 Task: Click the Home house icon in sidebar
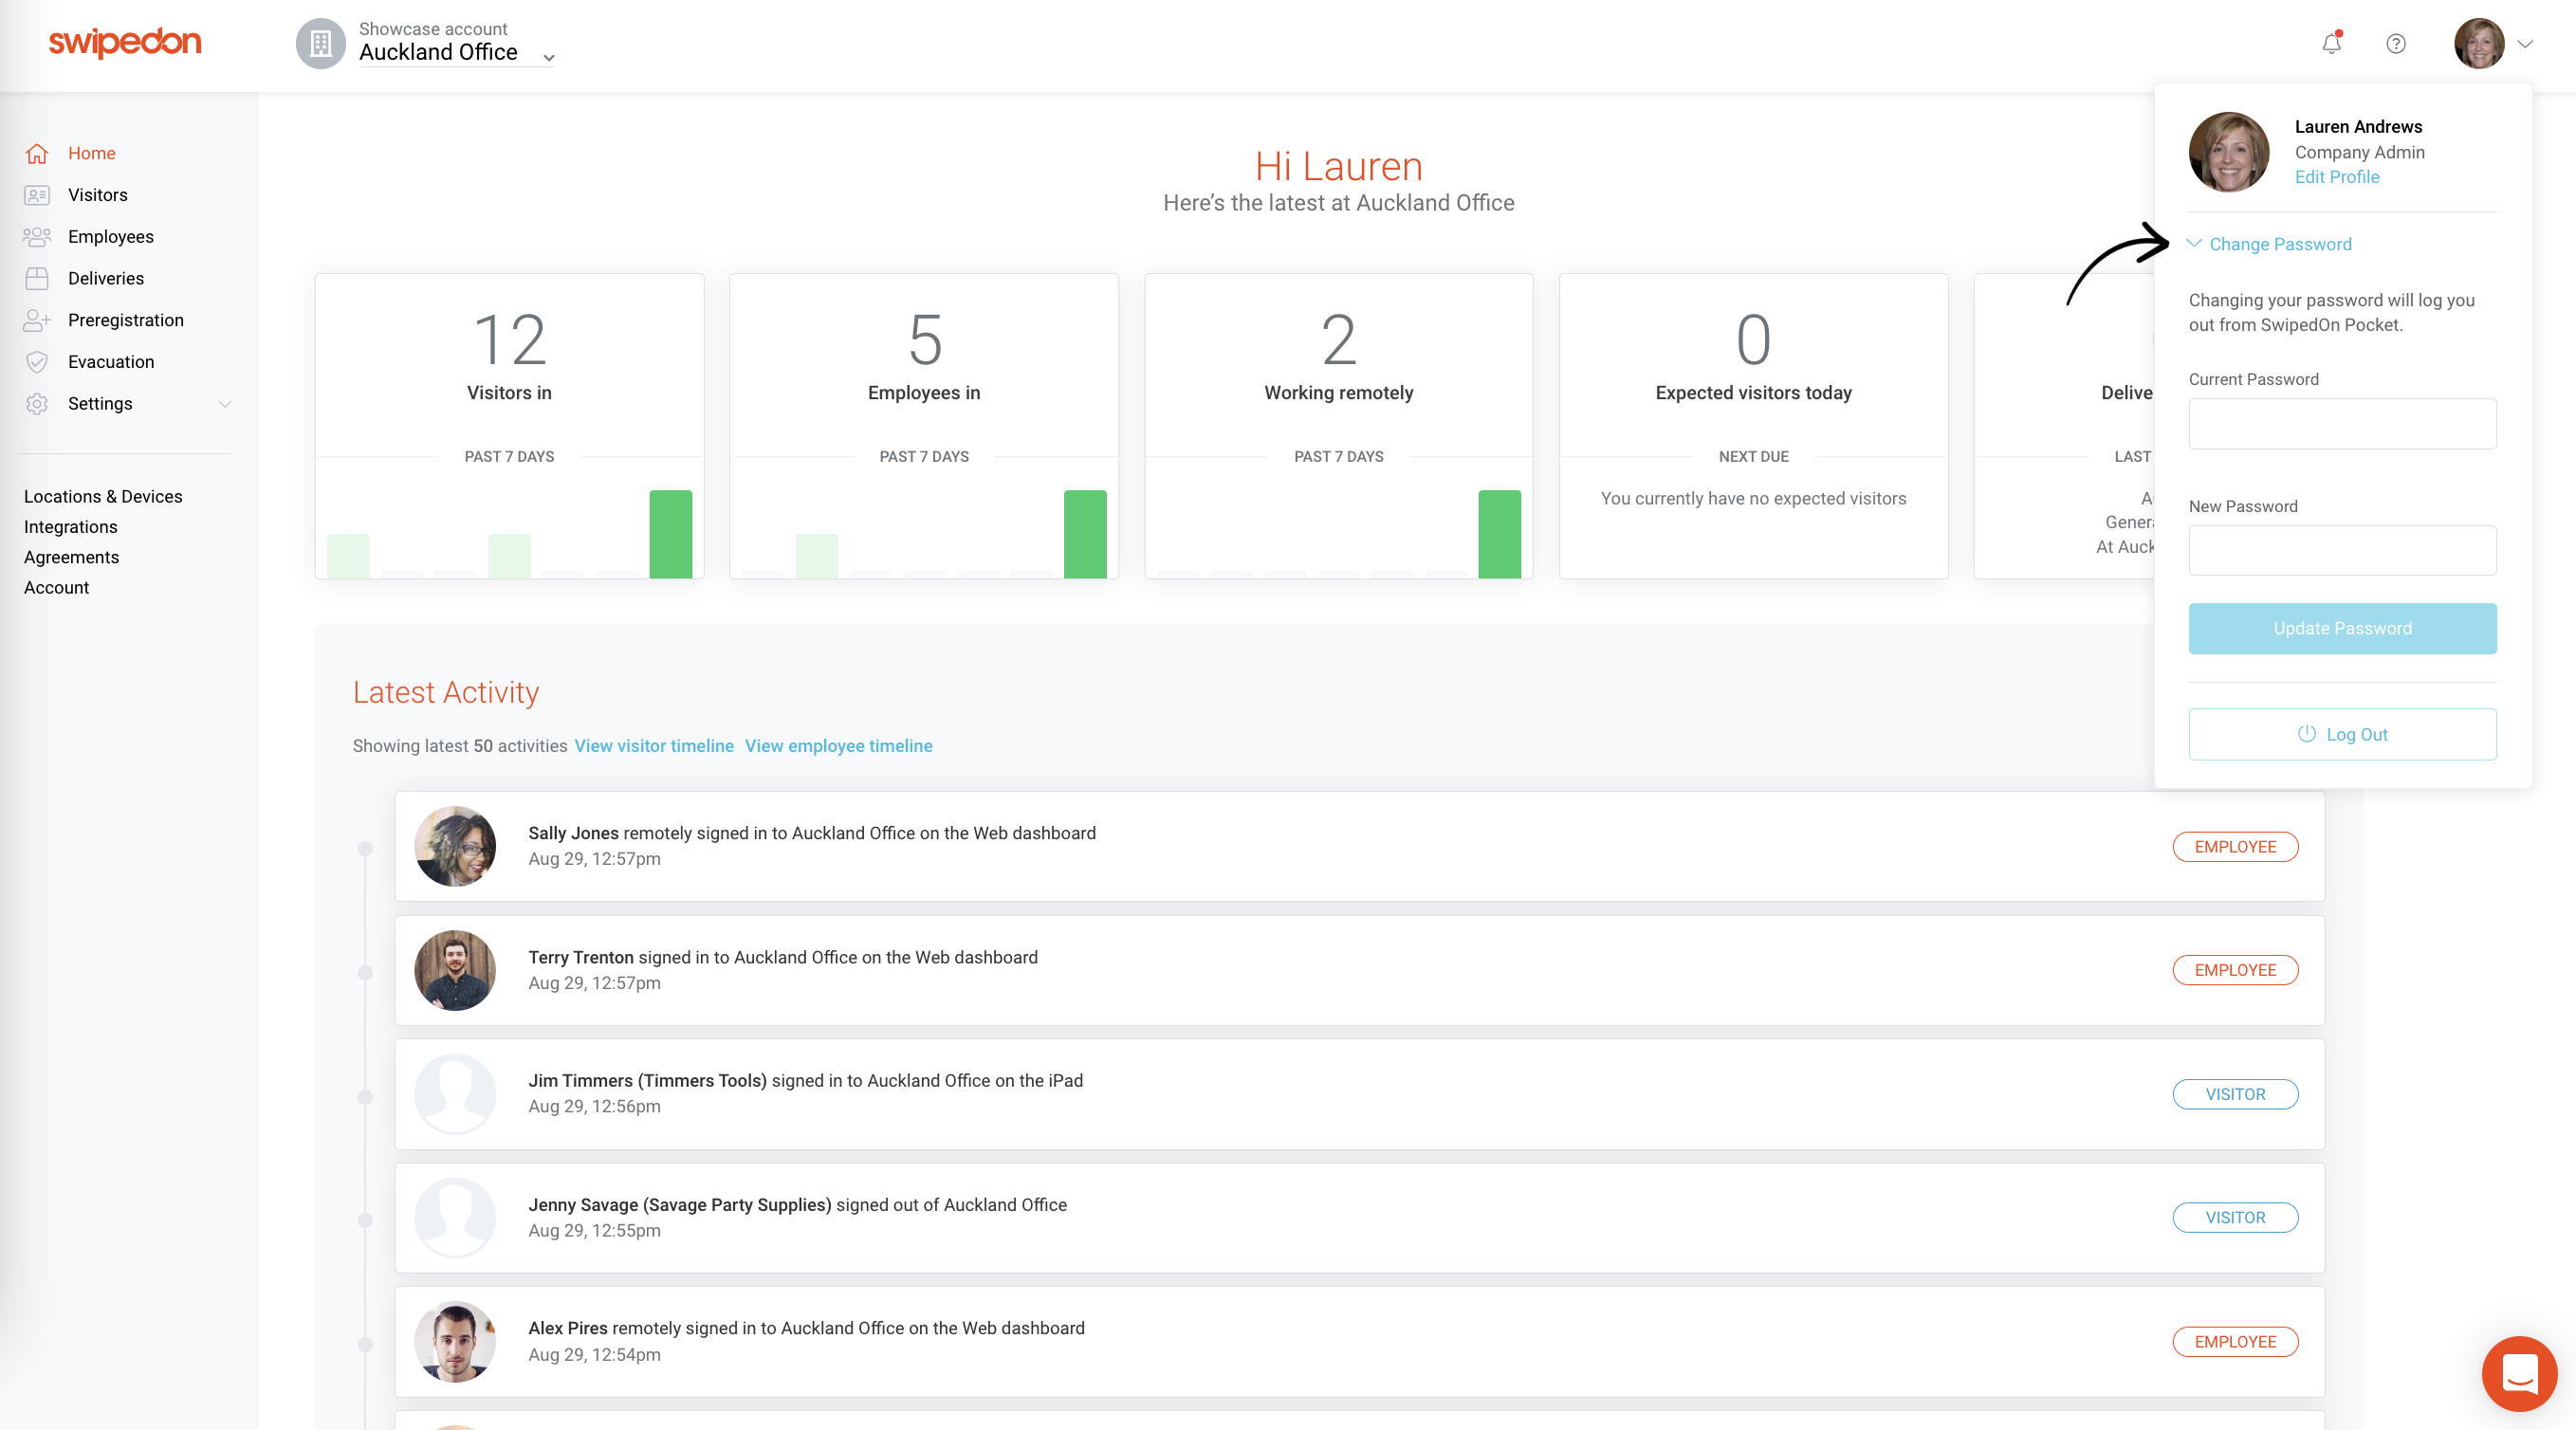37,153
